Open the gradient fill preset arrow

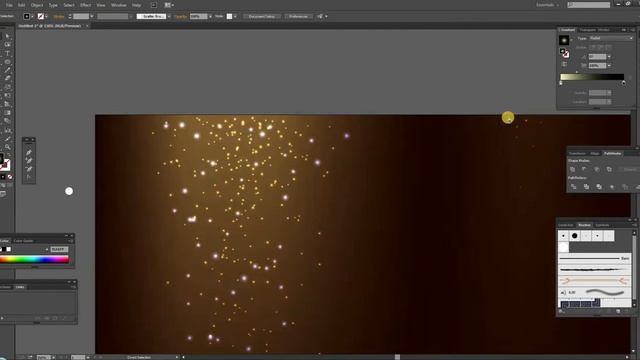tap(571, 40)
